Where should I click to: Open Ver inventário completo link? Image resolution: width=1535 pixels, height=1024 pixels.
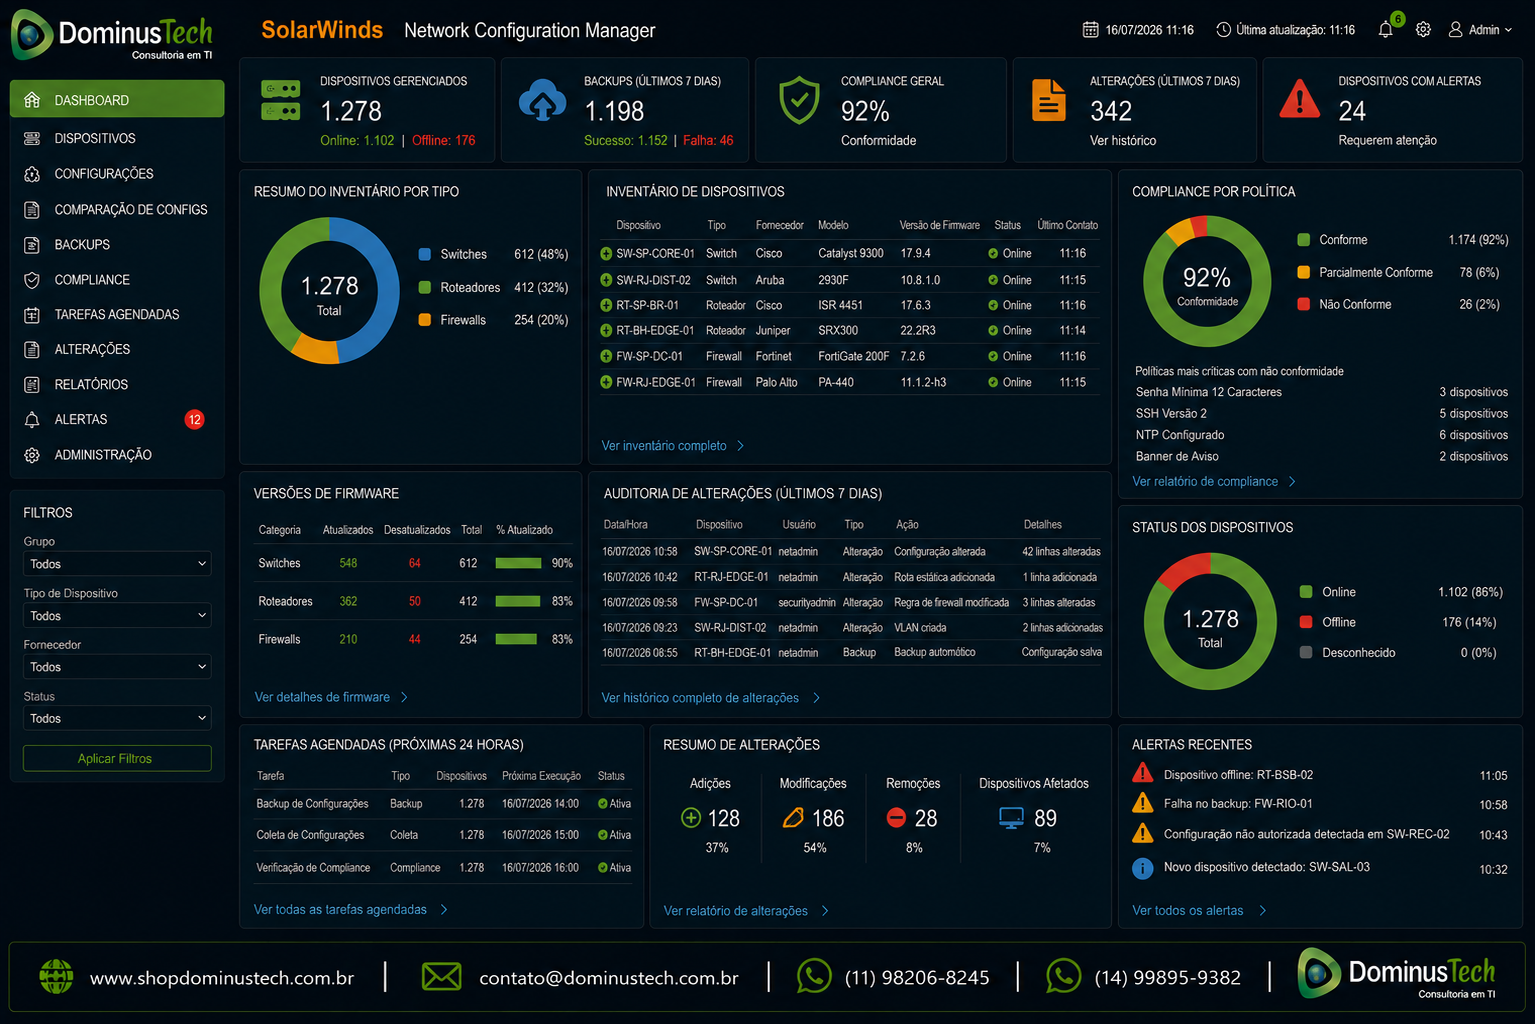664,446
